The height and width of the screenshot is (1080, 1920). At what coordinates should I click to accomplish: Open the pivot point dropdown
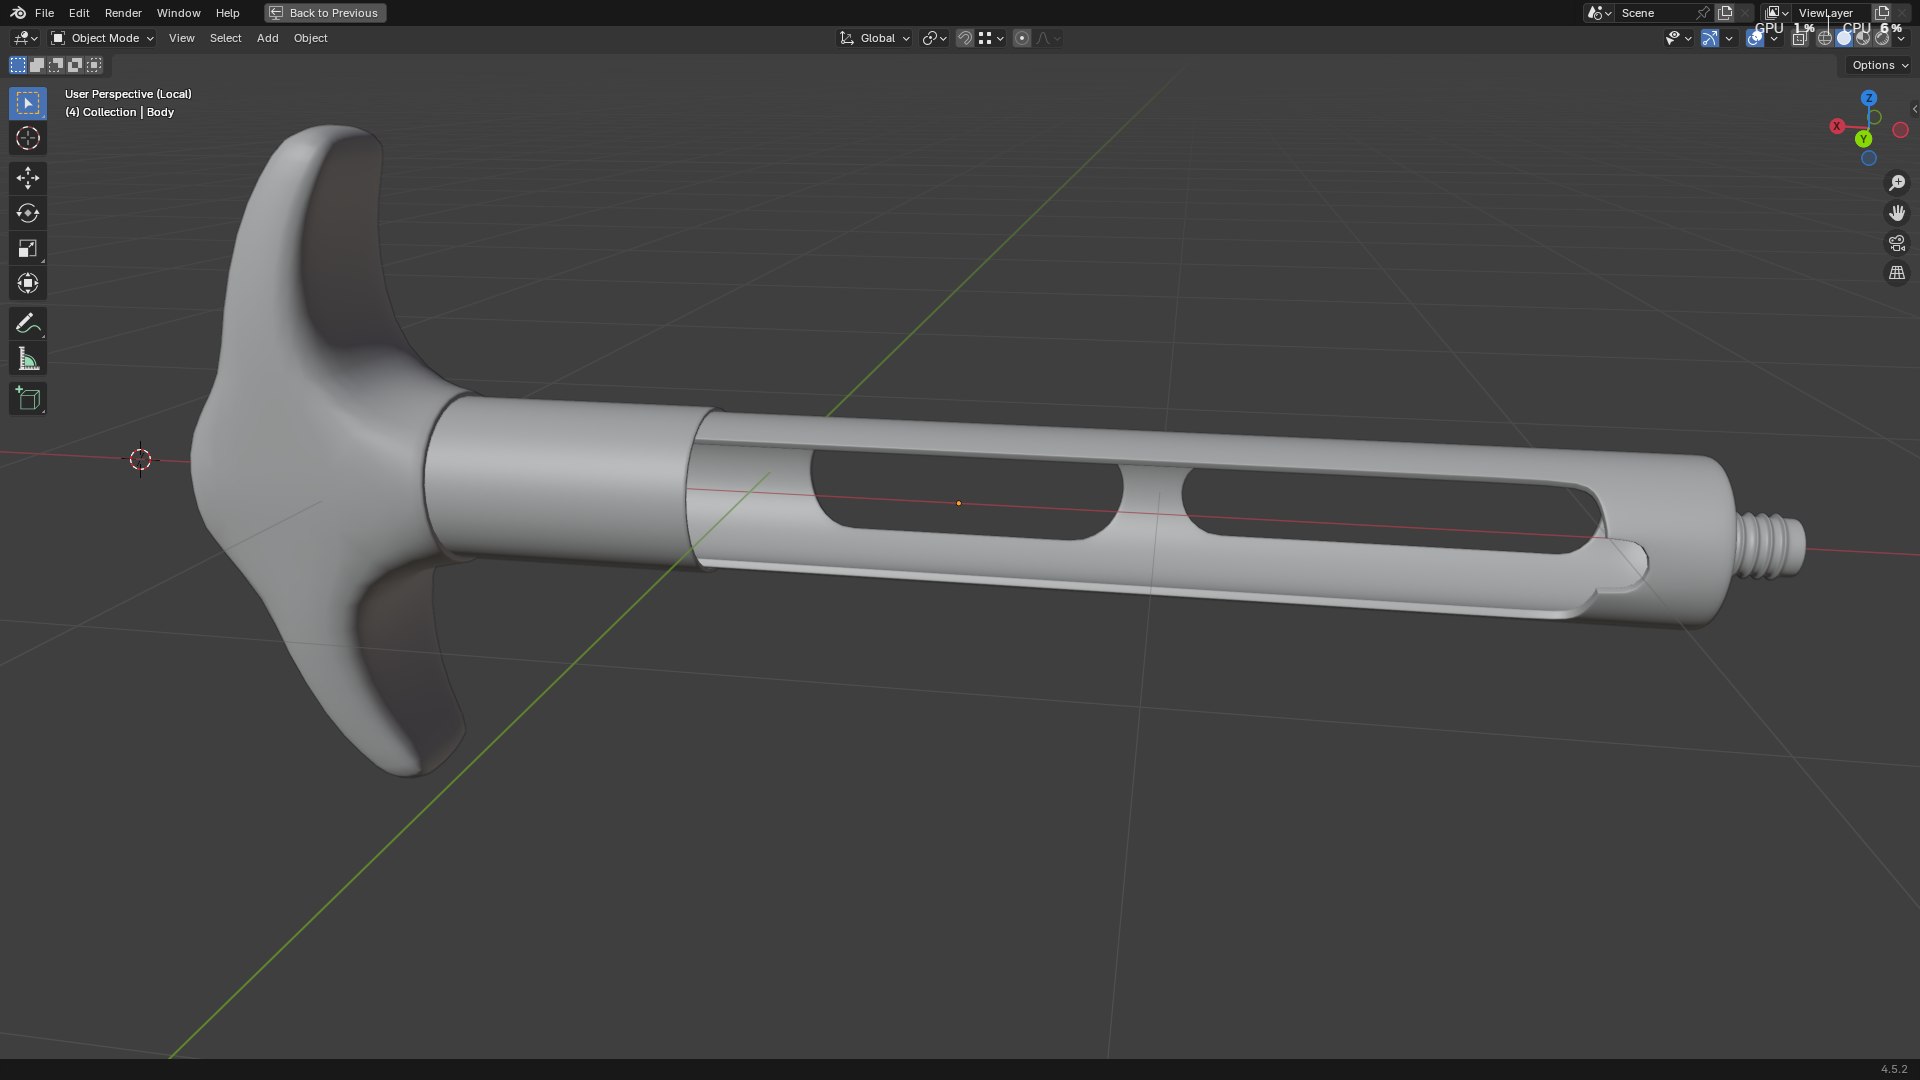[x=934, y=38]
